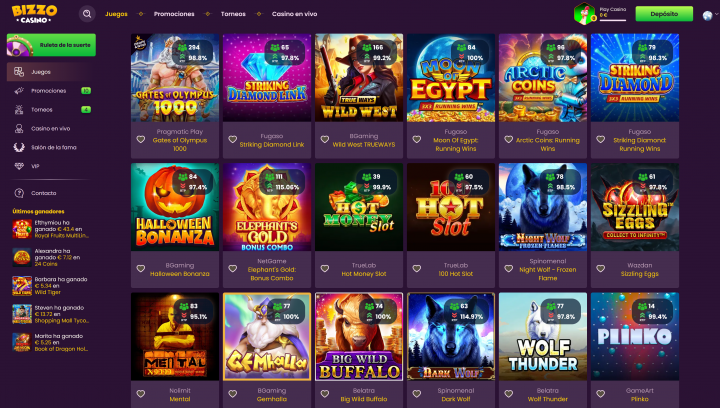Expand the arrow next to Juegos menu
This screenshot has height=408, width=720.
tap(141, 14)
